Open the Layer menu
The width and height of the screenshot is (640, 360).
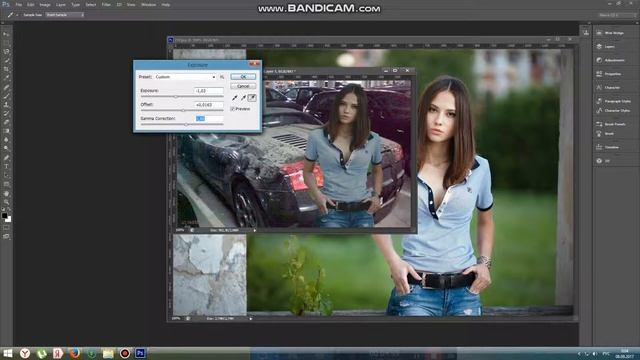click(61, 5)
